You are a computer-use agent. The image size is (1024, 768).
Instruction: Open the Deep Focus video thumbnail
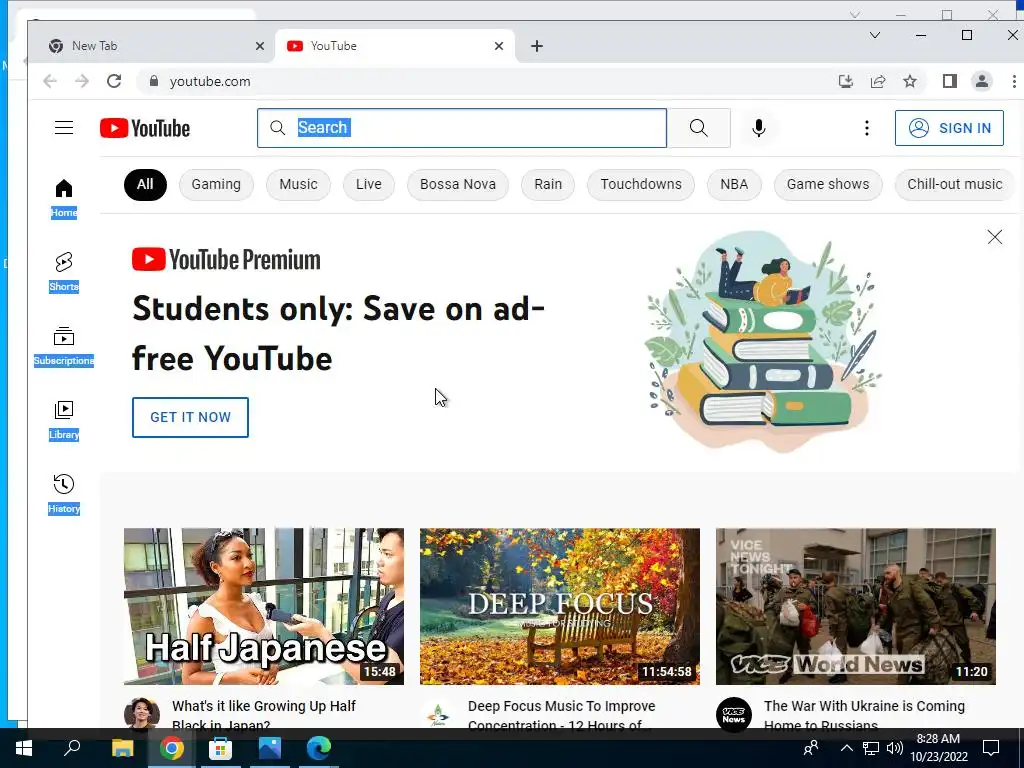pos(560,606)
